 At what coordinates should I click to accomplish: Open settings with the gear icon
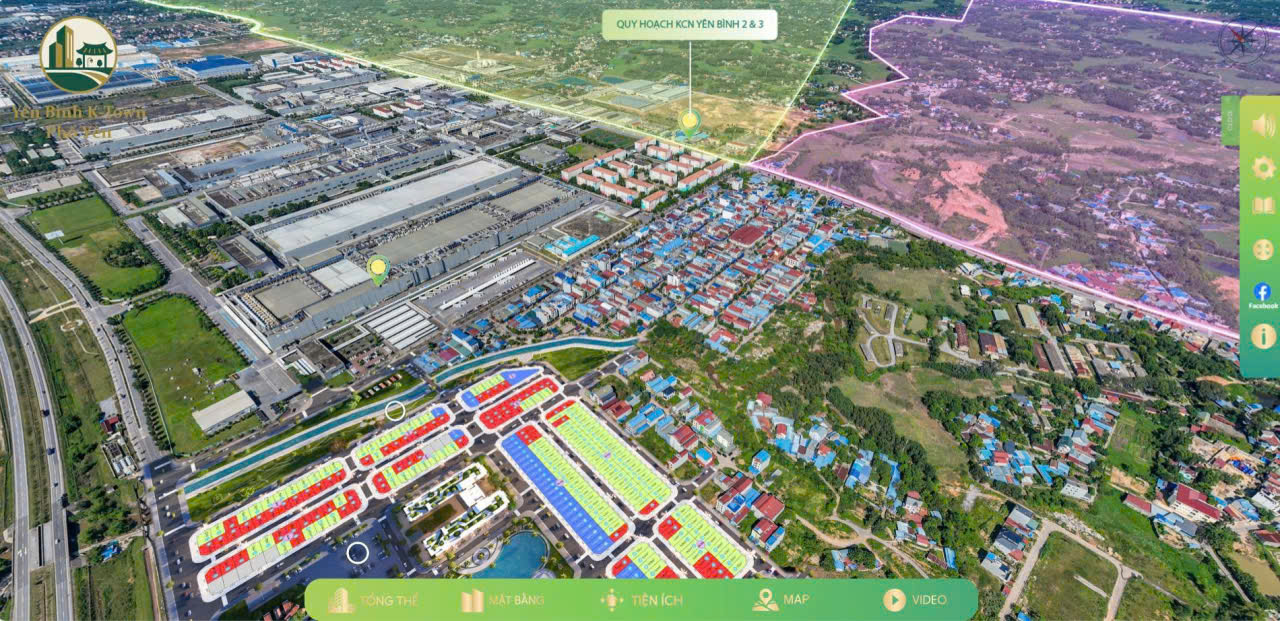(x=1263, y=167)
